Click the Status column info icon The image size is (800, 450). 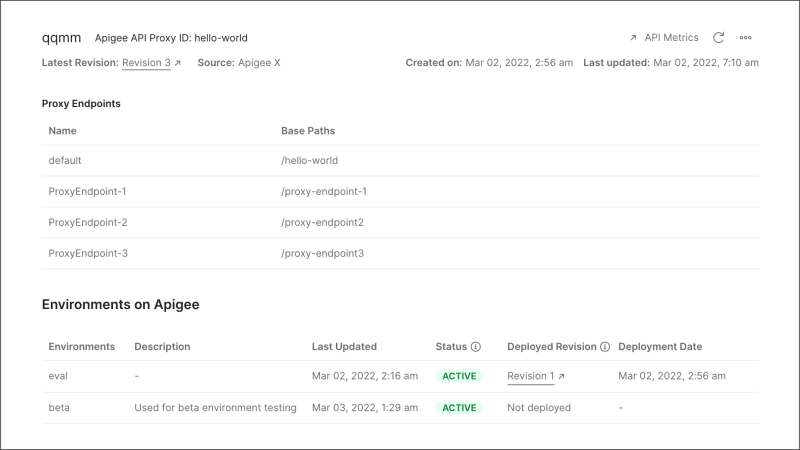[476, 347]
